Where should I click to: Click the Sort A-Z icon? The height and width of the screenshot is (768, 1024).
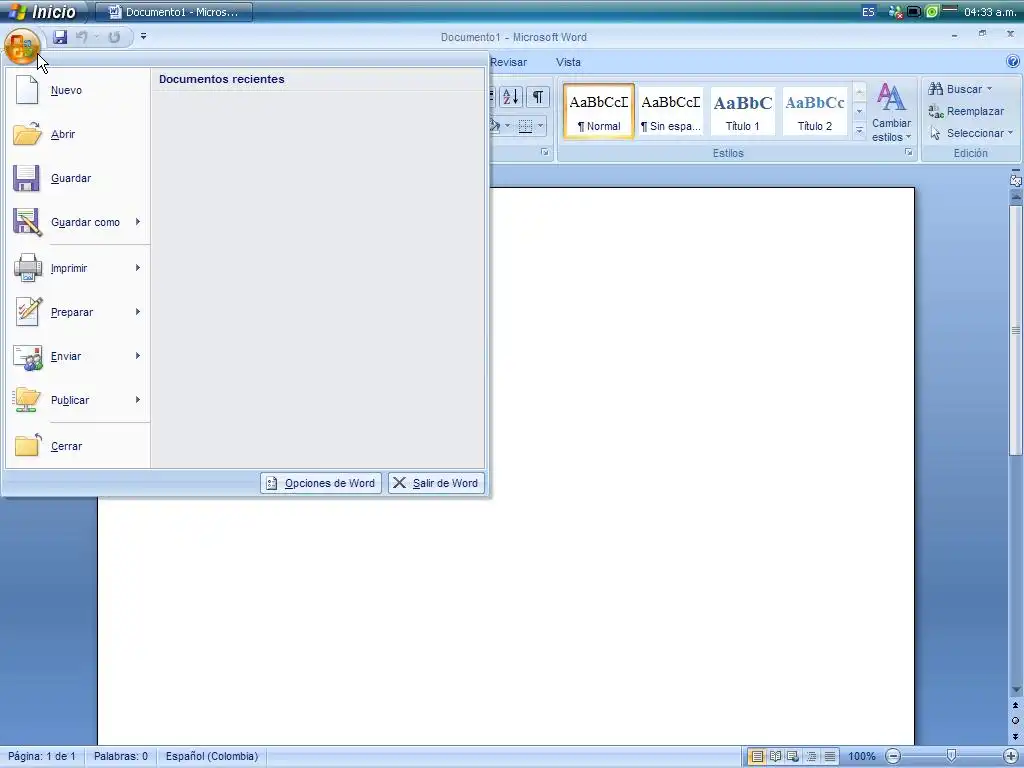click(511, 97)
